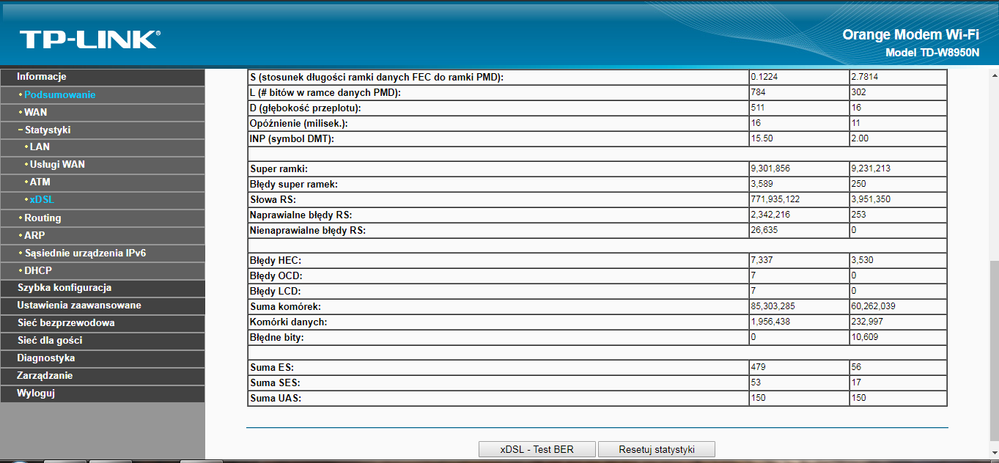Open Usługi WAN statistics

57,164
